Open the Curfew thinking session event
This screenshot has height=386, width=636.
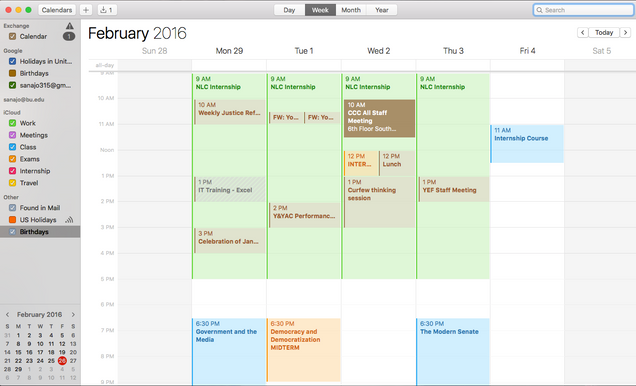[x=379, y=202]
